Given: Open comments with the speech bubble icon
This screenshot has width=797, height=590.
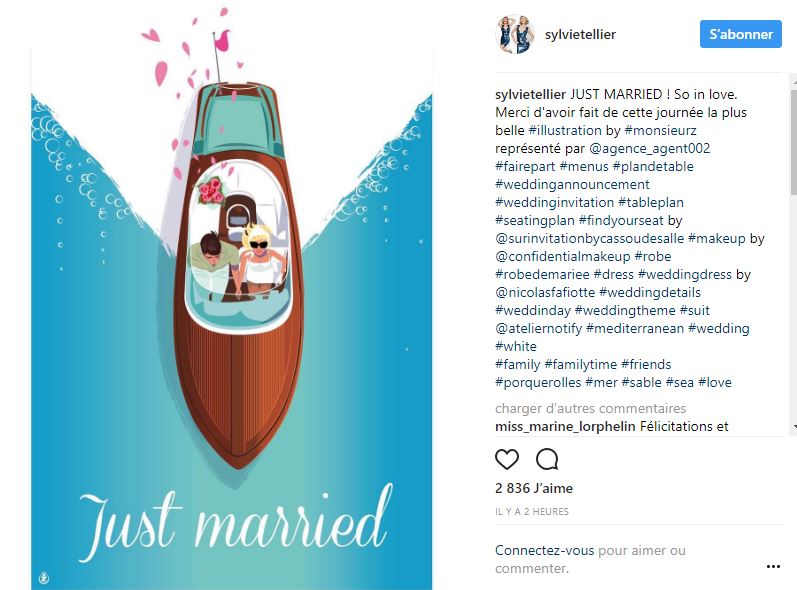Looking at the screenshot, I should 547,459.
